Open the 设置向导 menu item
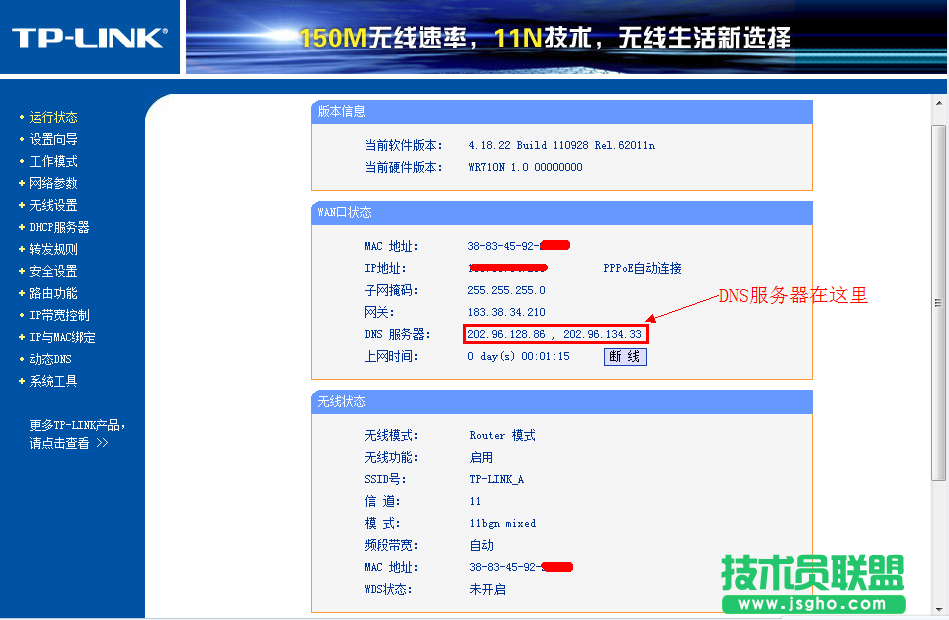Screen dimensions: 949x620 coord(53,139)
